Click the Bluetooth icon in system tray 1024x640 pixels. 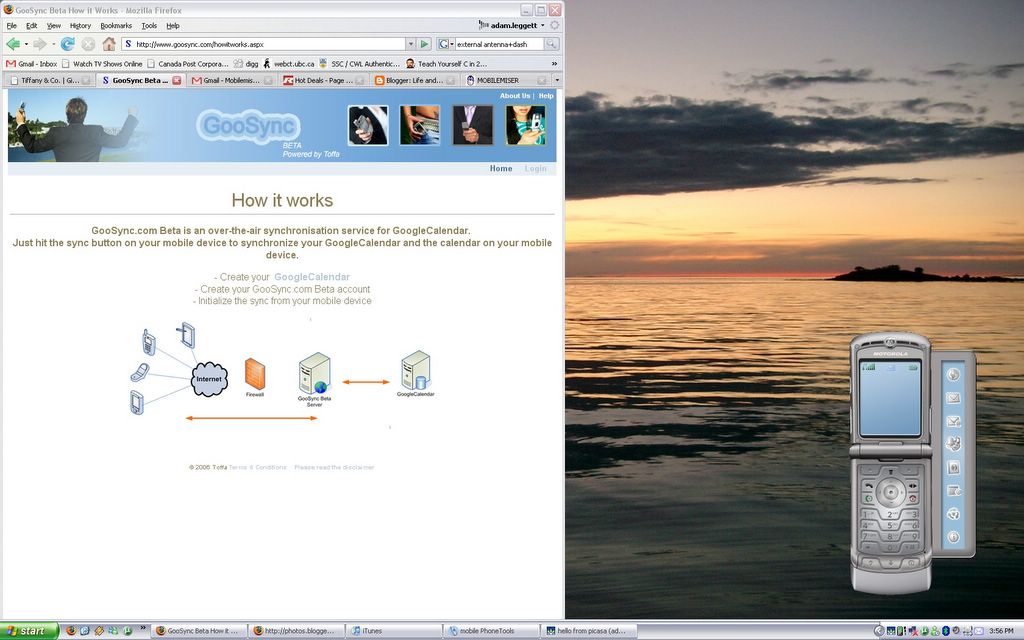pos(945,631)
